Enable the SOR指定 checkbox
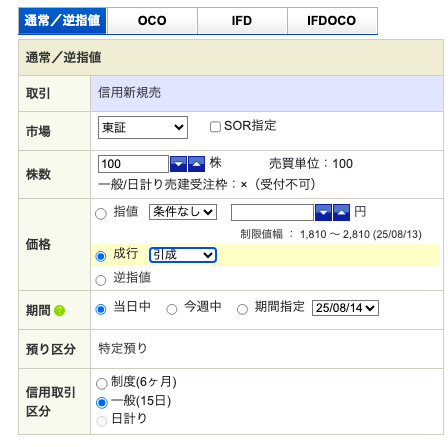Screen dimensions: 448x447 point(215,127)
